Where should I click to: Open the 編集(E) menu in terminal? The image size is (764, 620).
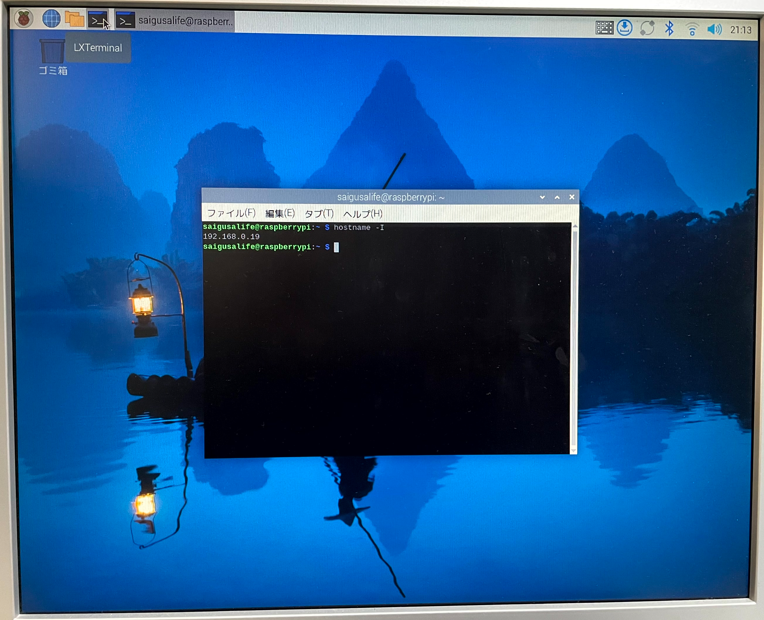[280, 214]
